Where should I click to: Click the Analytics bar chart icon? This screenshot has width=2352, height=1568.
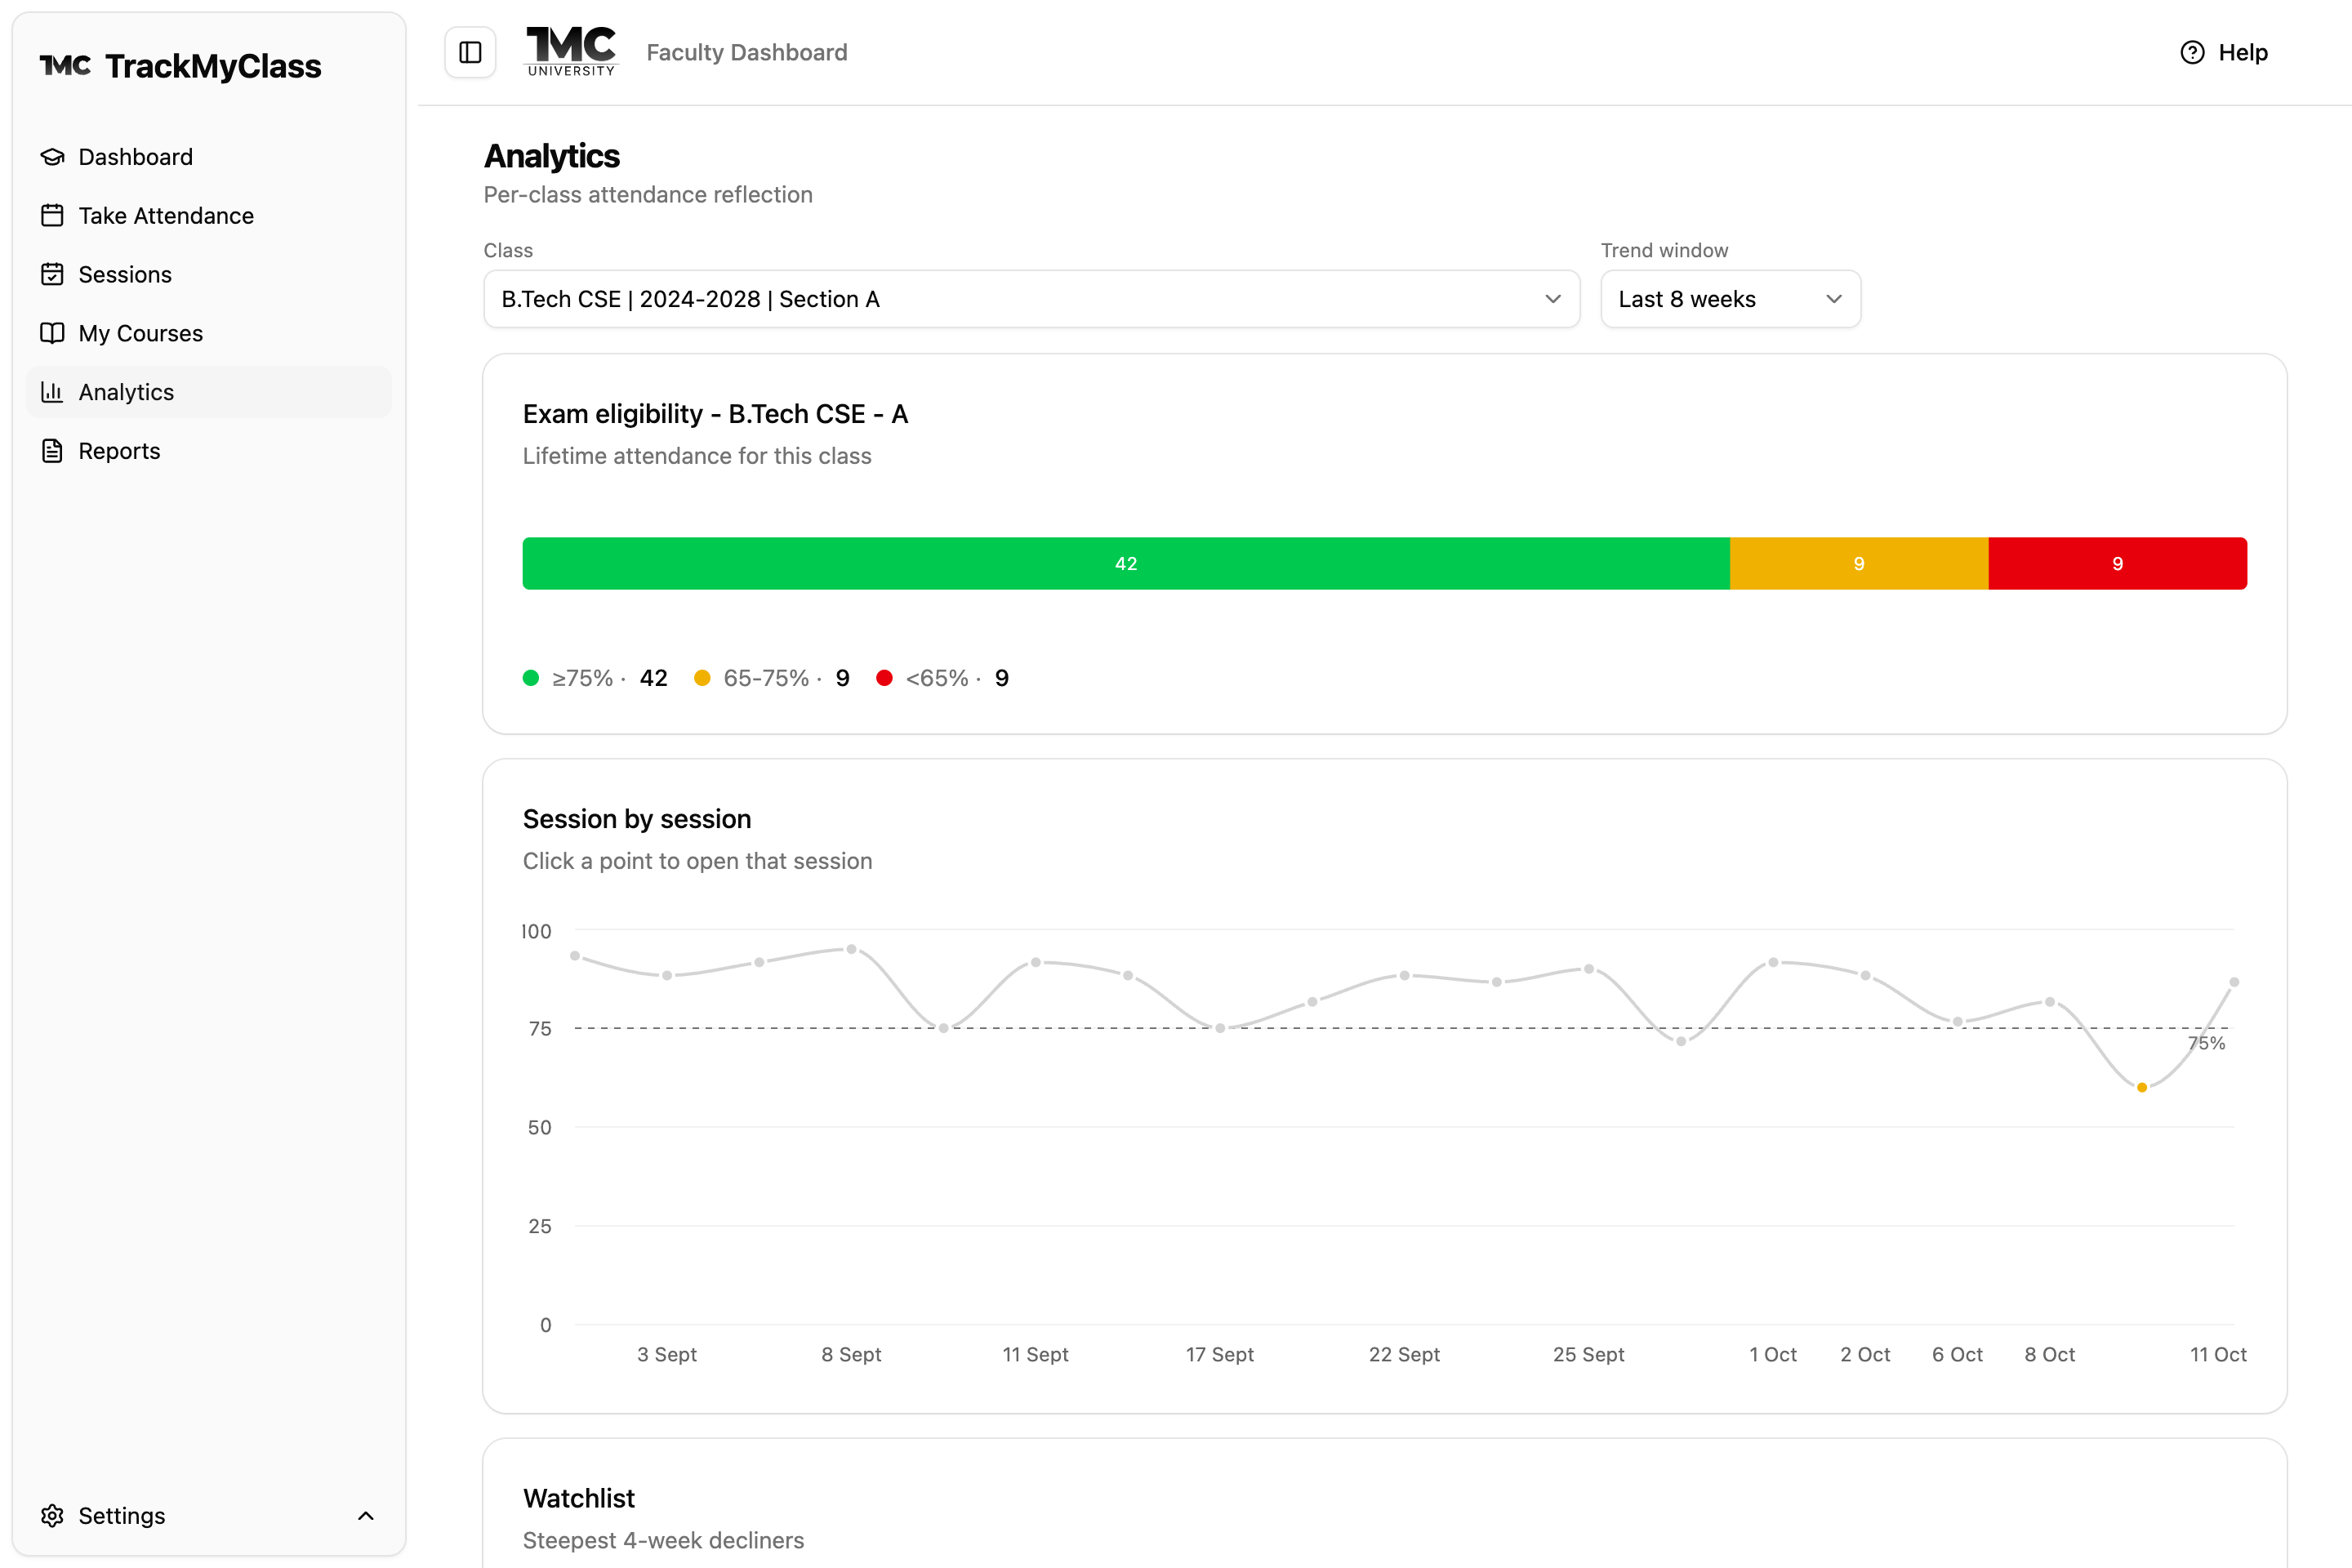click(x=52, y=392)
